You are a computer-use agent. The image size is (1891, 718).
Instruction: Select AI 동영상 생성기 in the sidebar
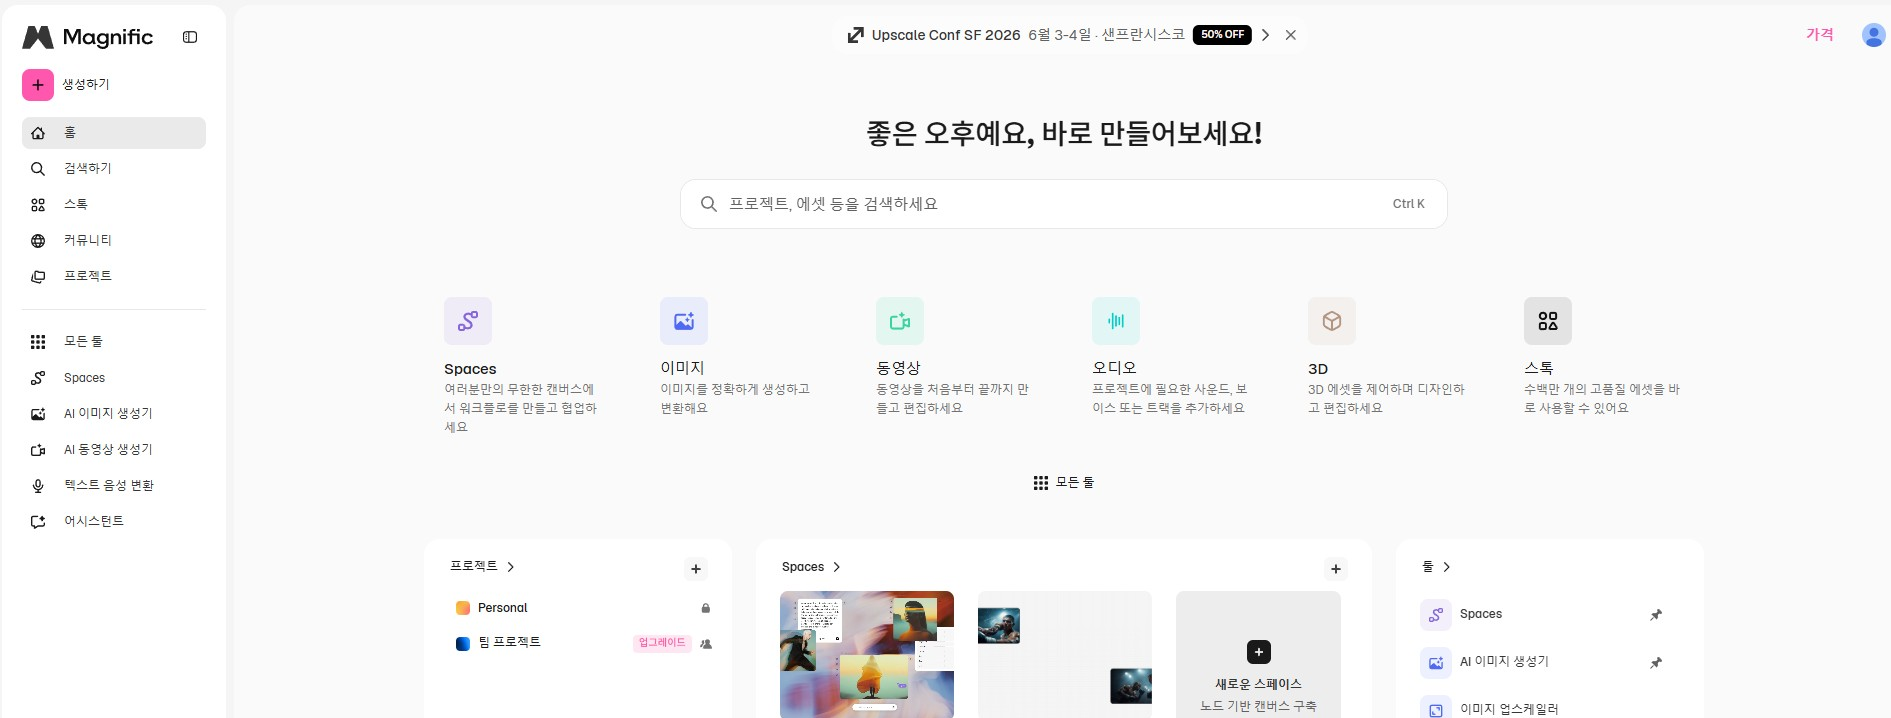tap(114, 450)
